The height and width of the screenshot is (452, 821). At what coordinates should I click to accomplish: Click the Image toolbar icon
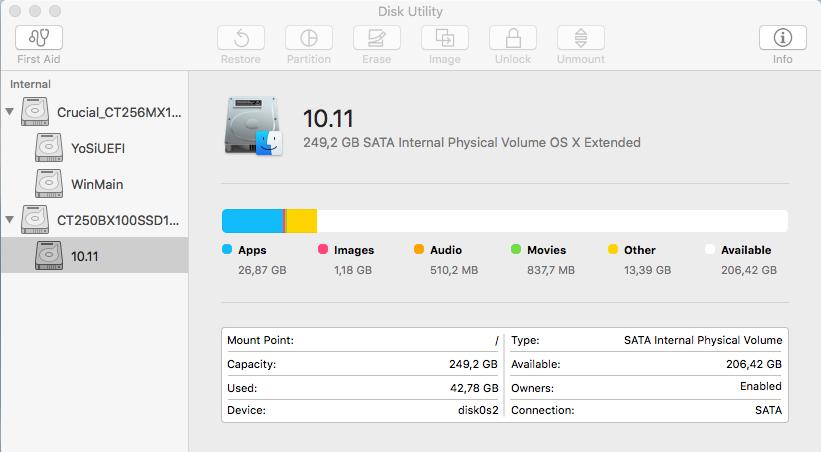445,38
